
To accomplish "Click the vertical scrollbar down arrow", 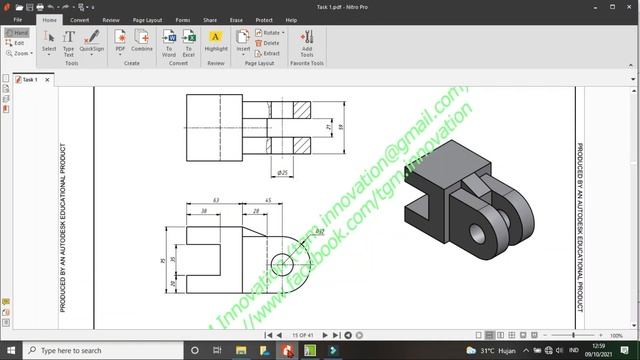I will pyautogui.click(x=634, y=326).
